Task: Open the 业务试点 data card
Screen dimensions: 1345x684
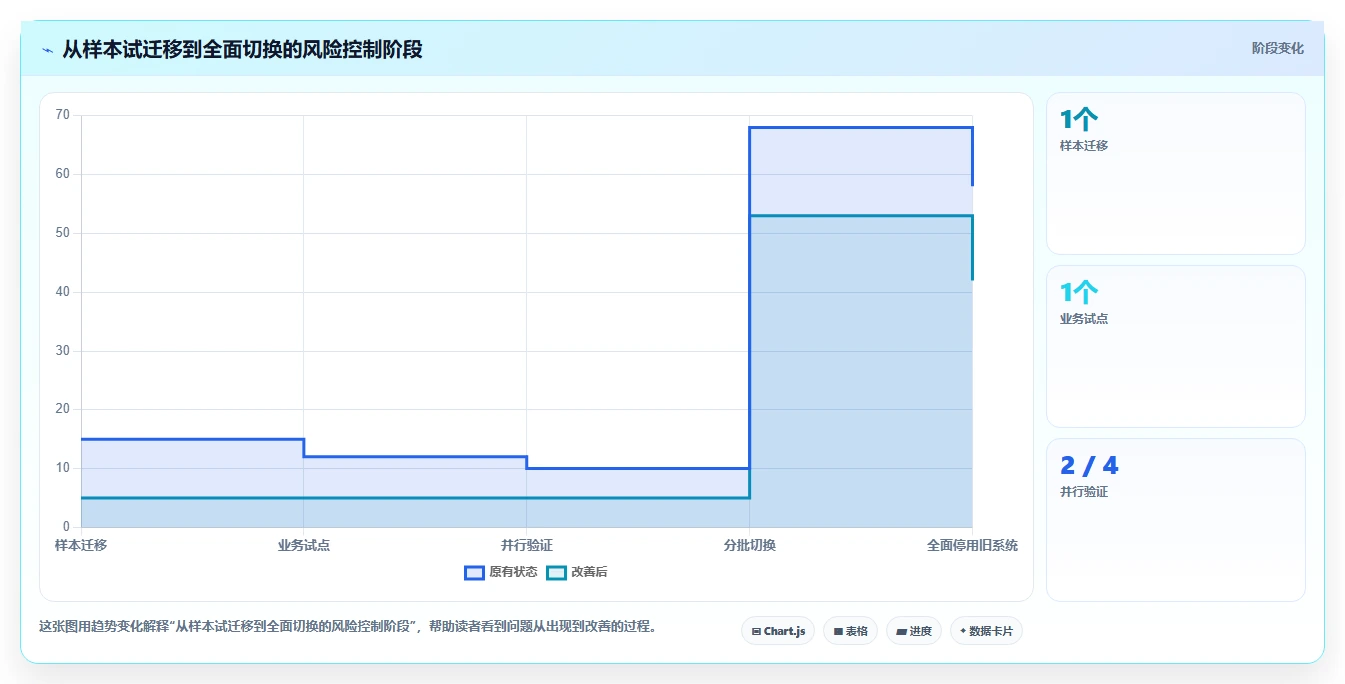Action: [x=1175, y=347]
